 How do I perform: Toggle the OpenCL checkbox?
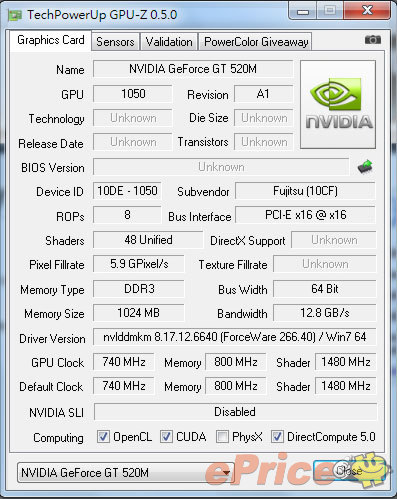click(x=103, y=436)
